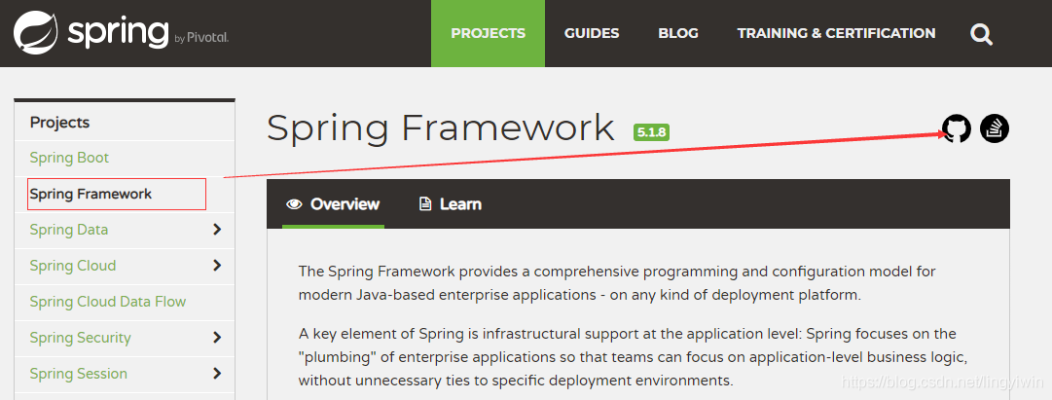Go to GUIDES in top navigation

point(591,33)
